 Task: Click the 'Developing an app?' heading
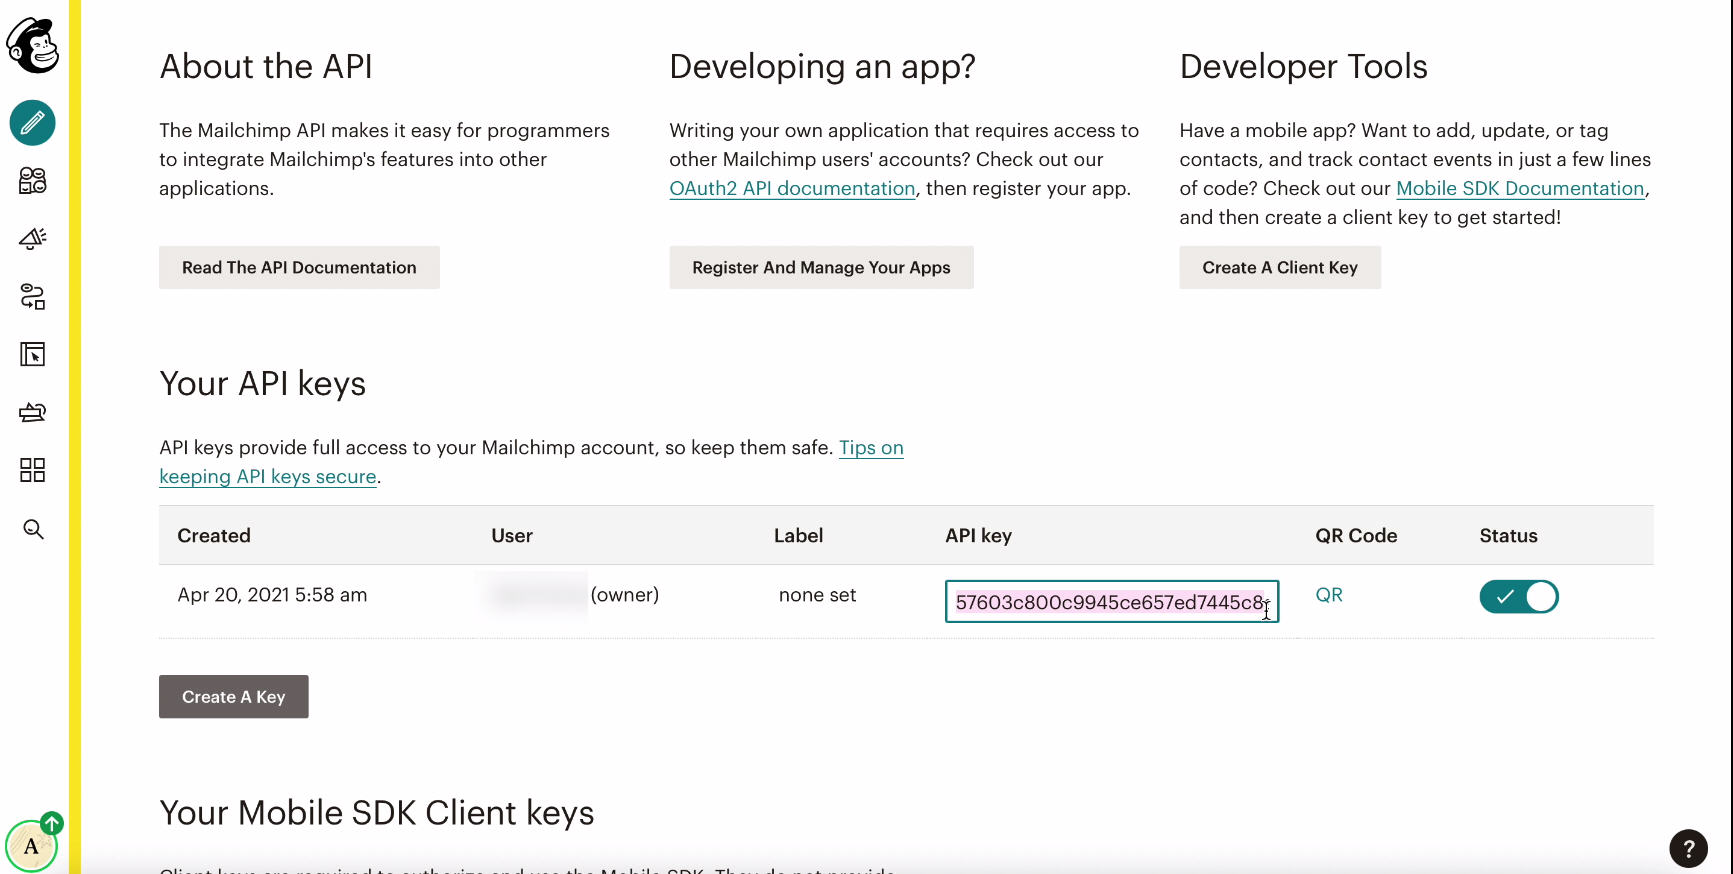[x=822, y=66]
